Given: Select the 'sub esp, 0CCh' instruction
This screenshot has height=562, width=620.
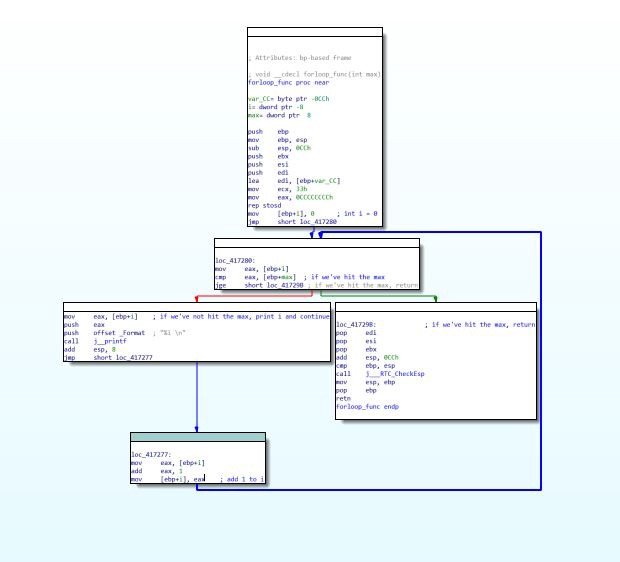Looking at the screenshot, I should (279, 148).
